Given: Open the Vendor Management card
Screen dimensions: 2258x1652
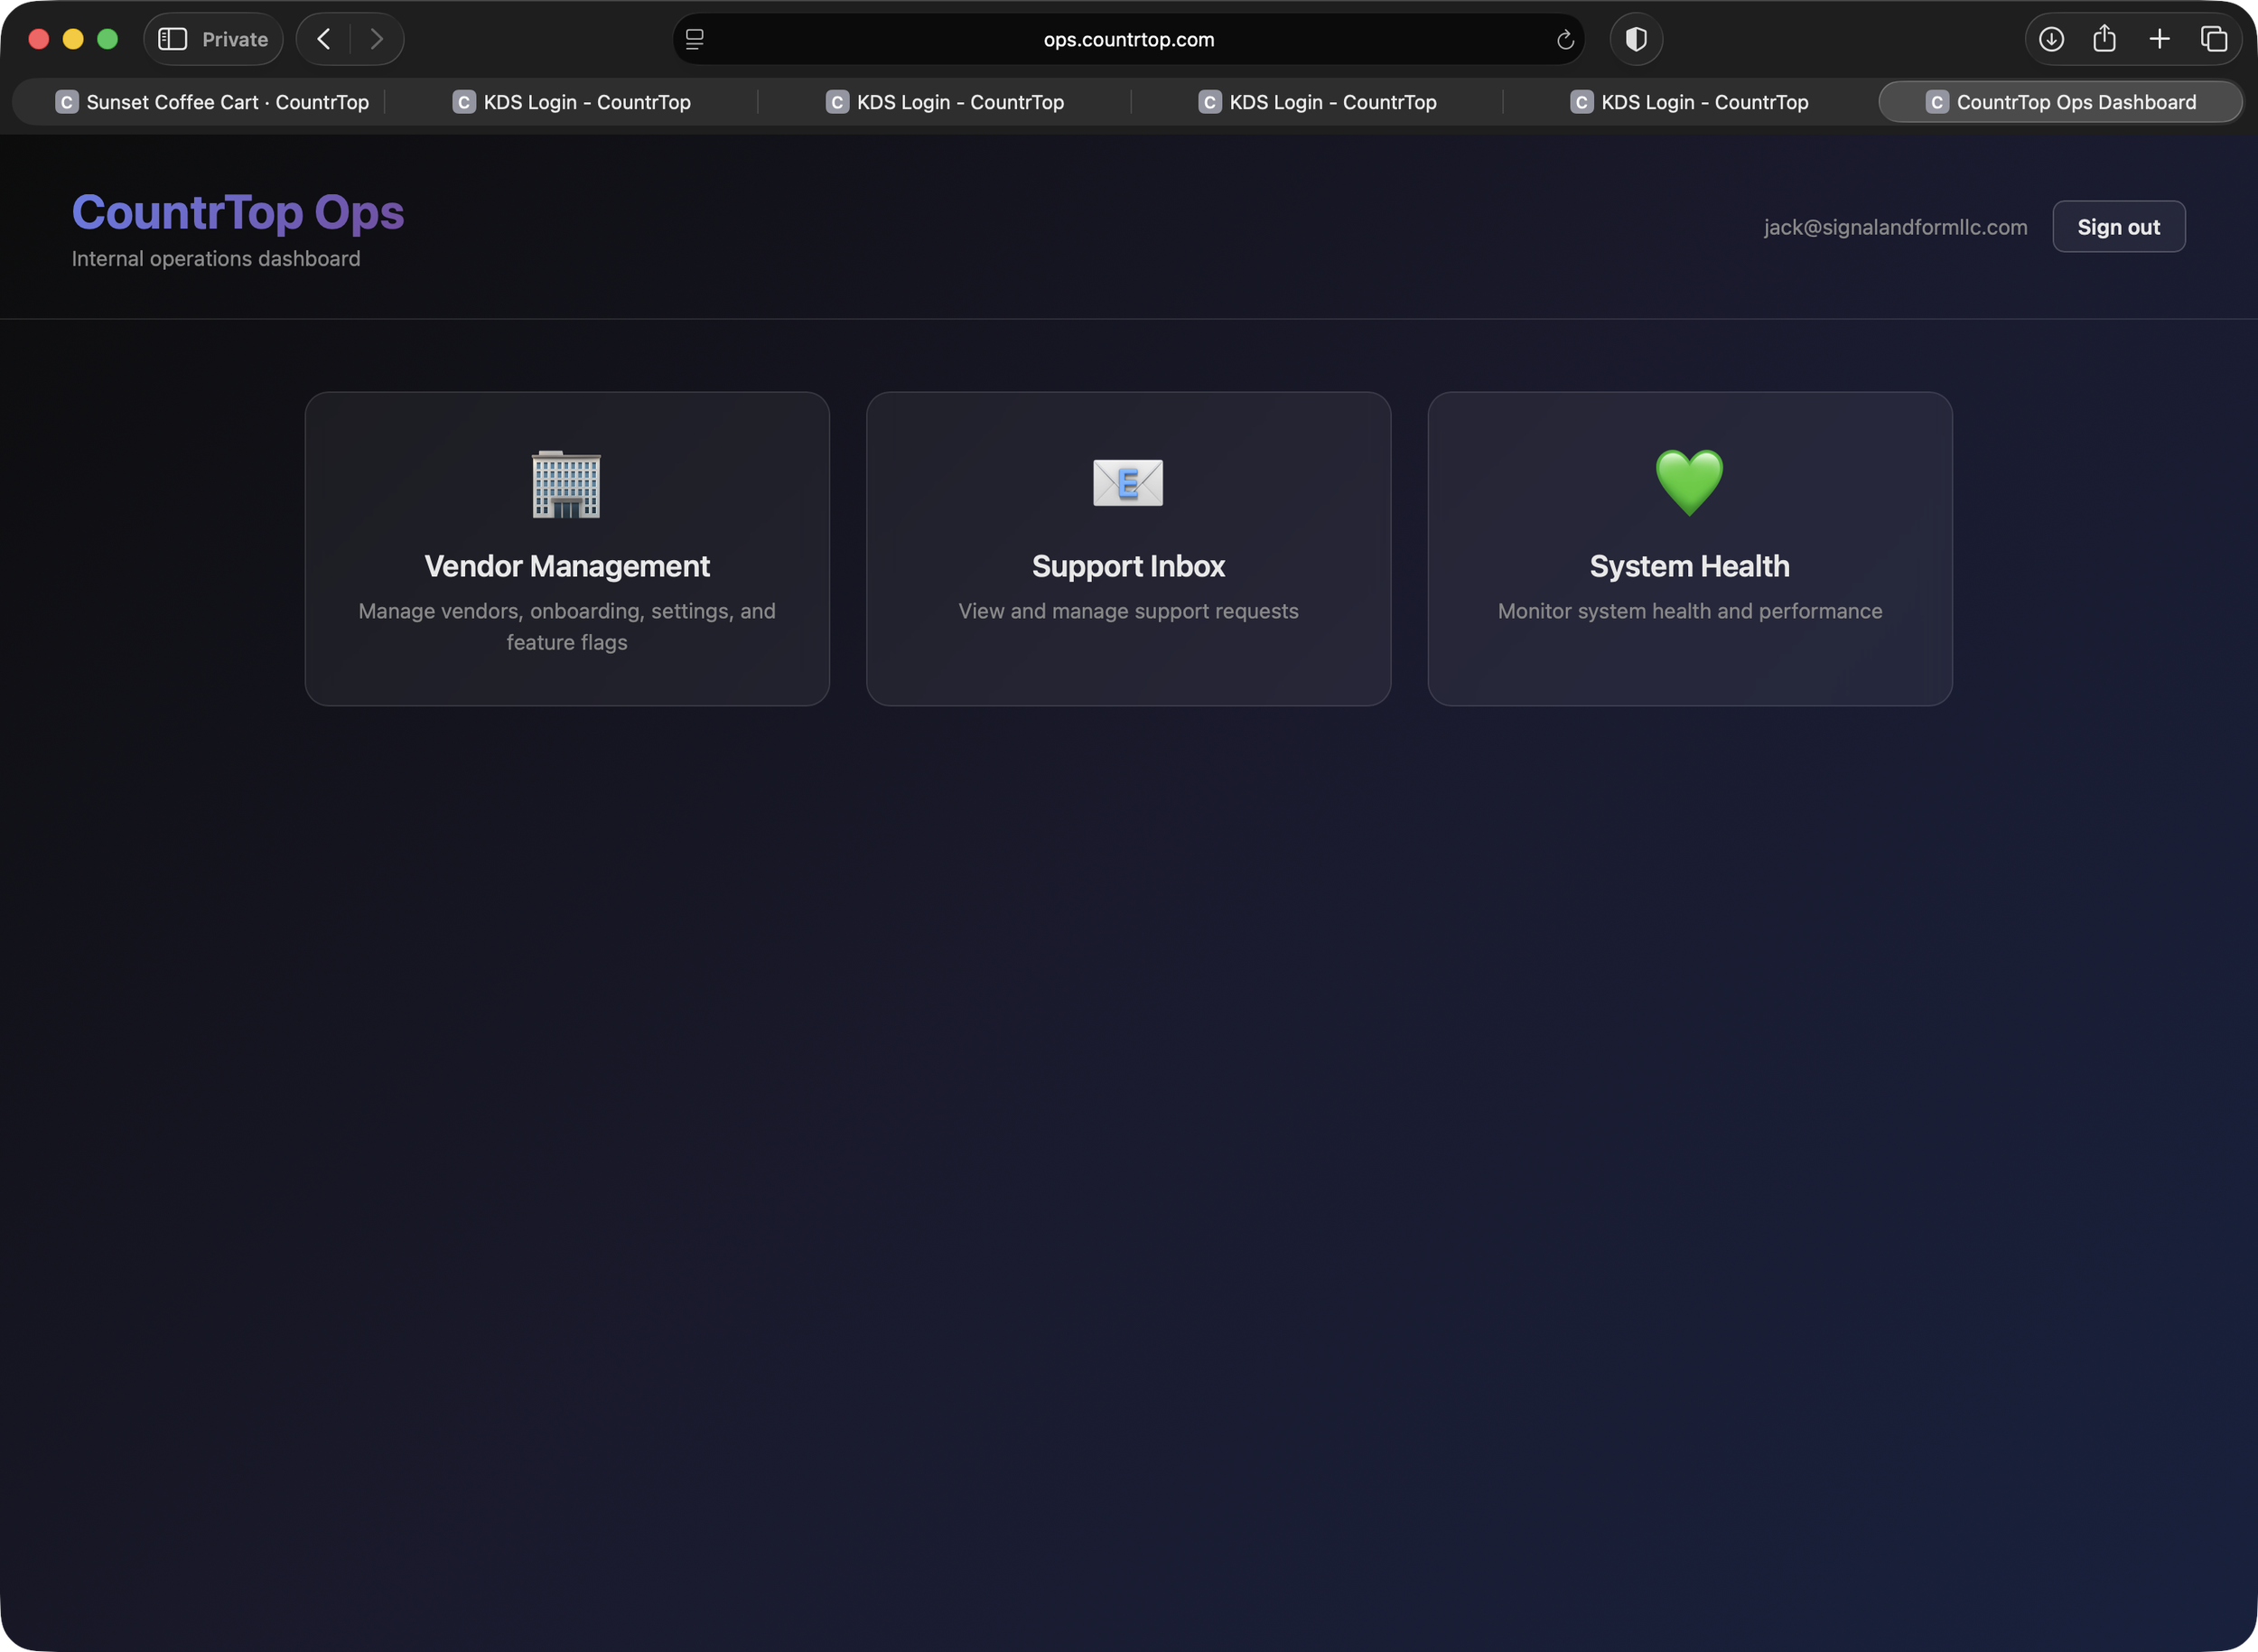Looking at the screenshot, I should point(566,547).
